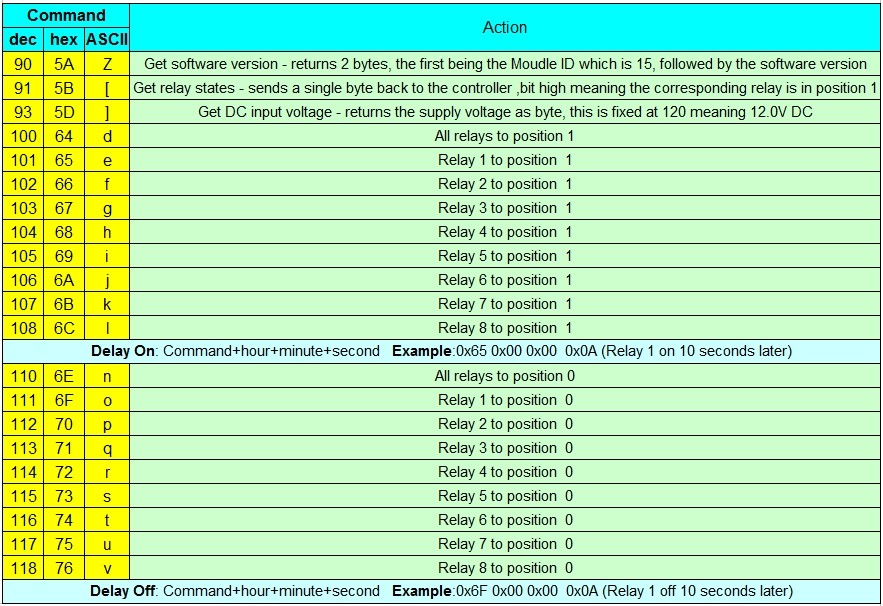Select 'Get DC input voltage' action text

[505, 112]
